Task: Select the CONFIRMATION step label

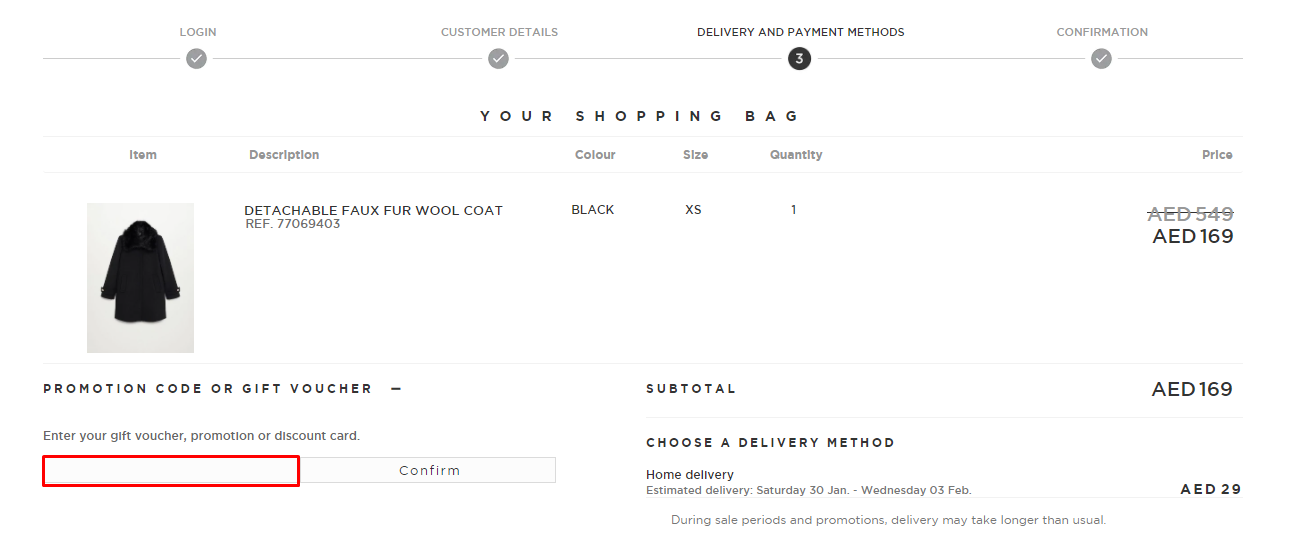Action: pyautogui.click(x=1102, y=32)
